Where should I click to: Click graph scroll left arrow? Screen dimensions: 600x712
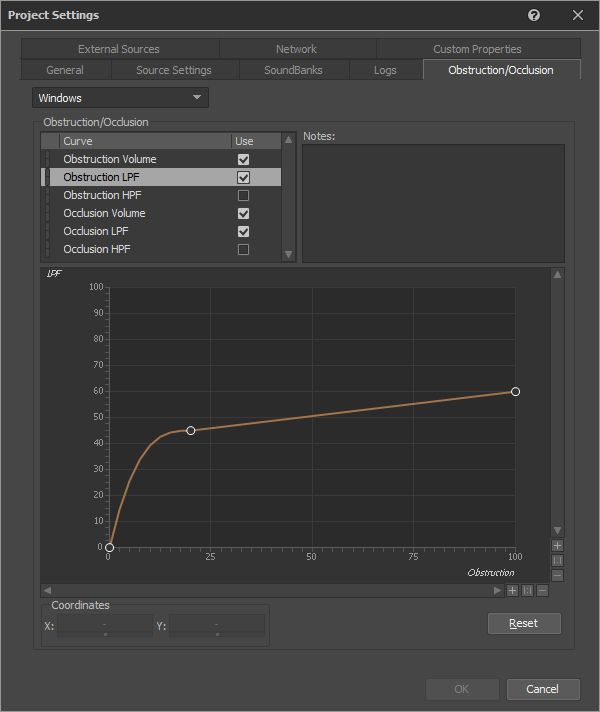pyautogui.click(x=47, y=590)
